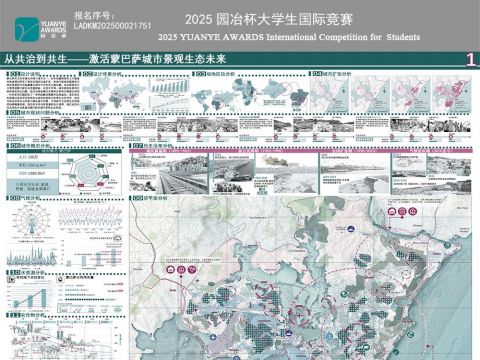This screenshot has width=480, height=360.
Task: Click the wind rose diagram in section 09
Action: pyautogui.click(x=32, y=220)
